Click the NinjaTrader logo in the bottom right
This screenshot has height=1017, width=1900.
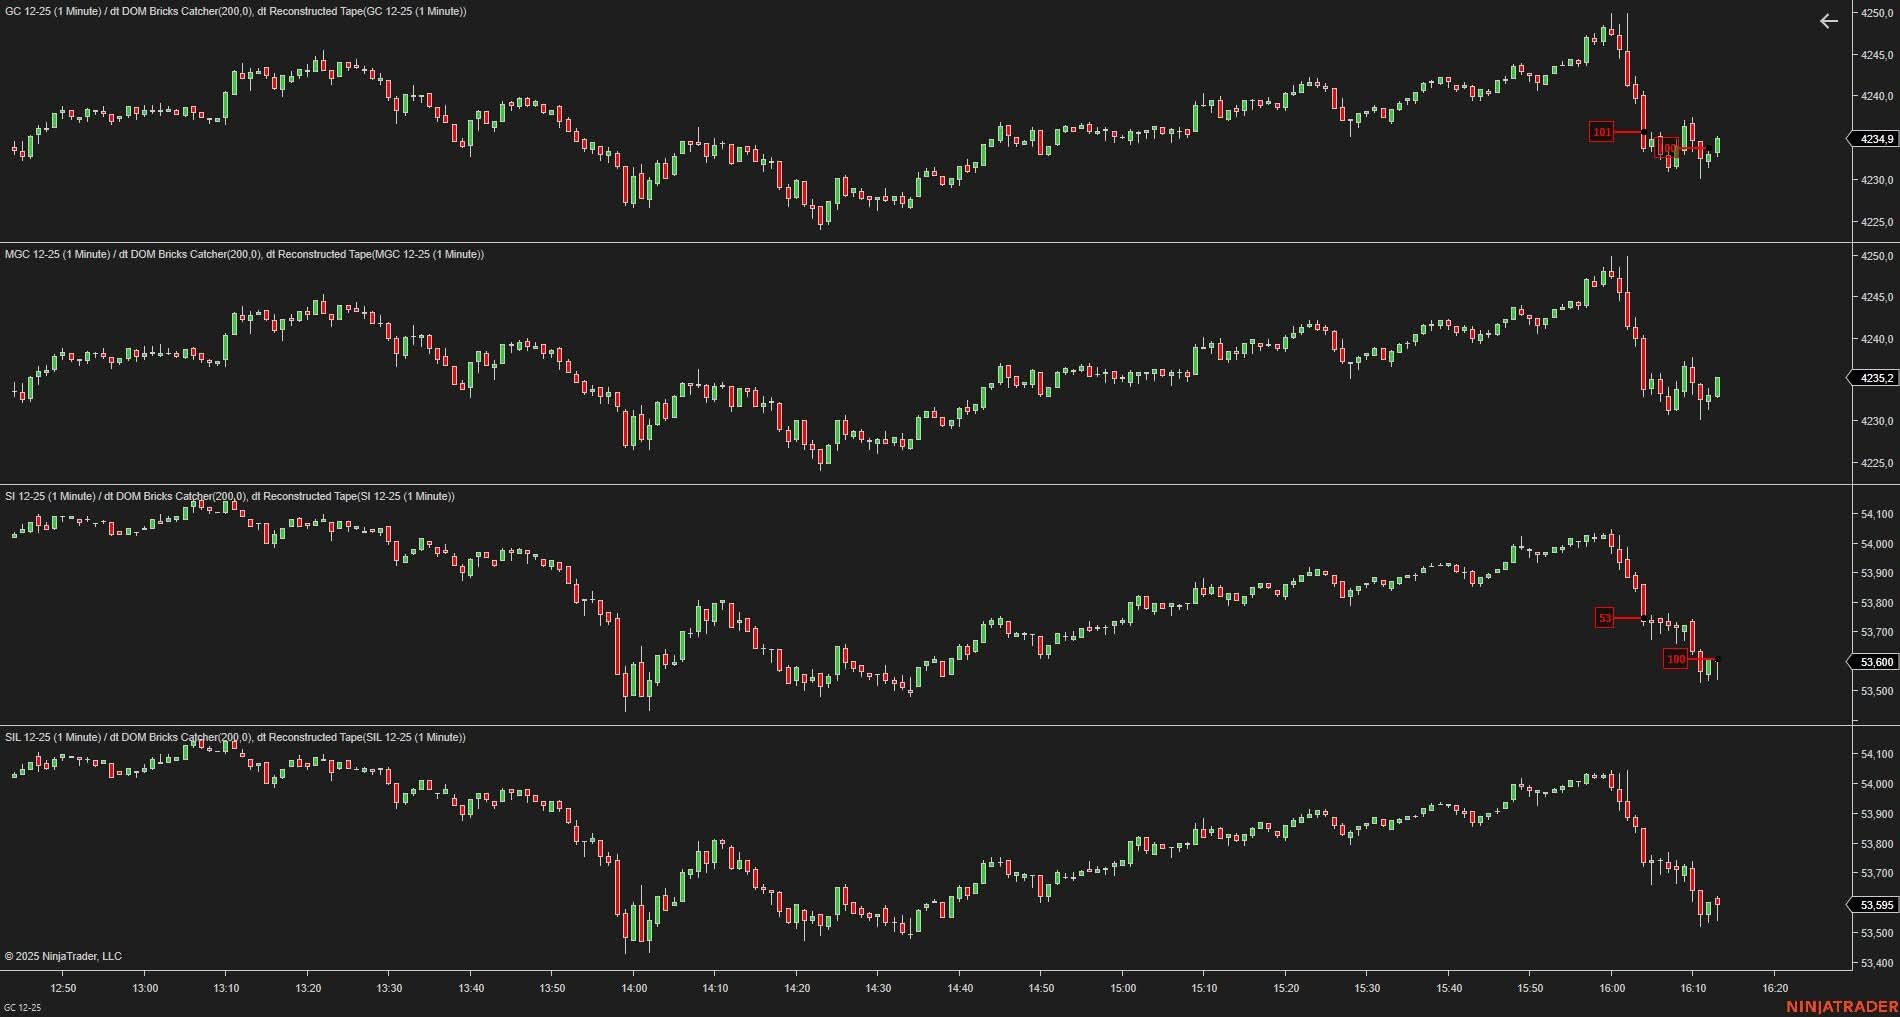coord(1841,1006)
